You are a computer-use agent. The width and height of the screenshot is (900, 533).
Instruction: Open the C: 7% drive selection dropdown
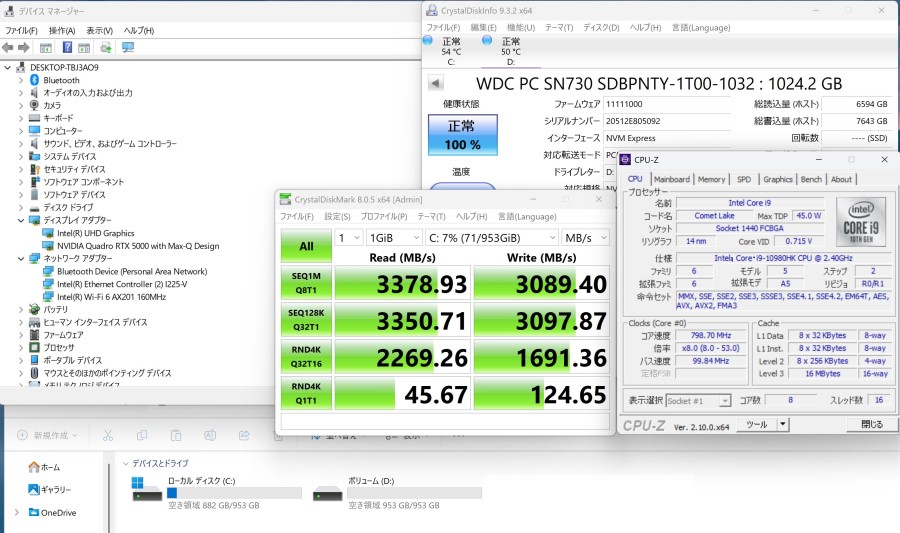pyautogui.click(x=492, y=238)
